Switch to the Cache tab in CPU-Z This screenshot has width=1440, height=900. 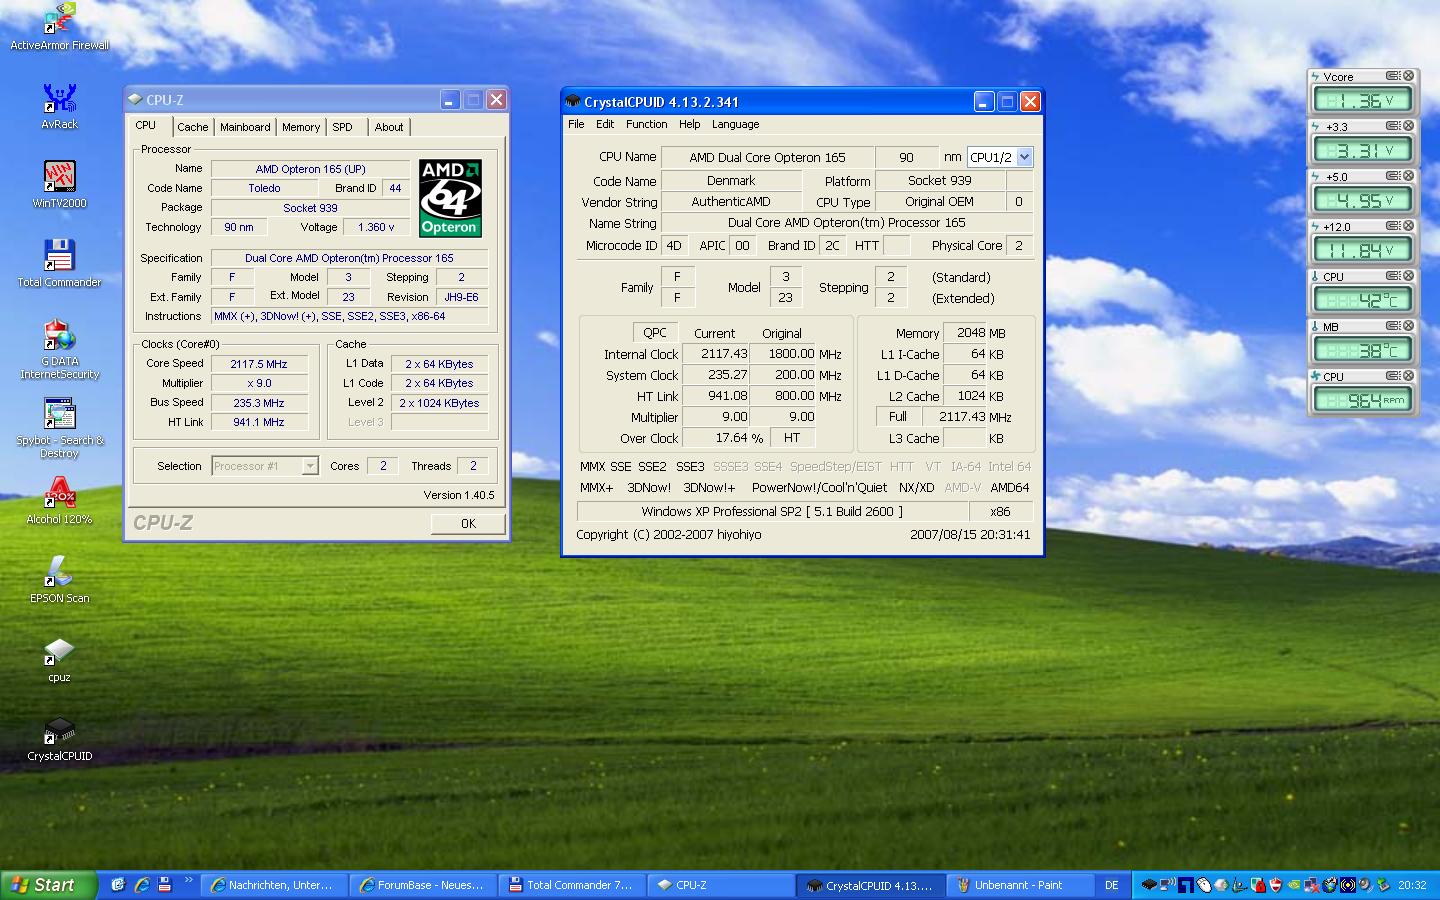click(193, 127)
